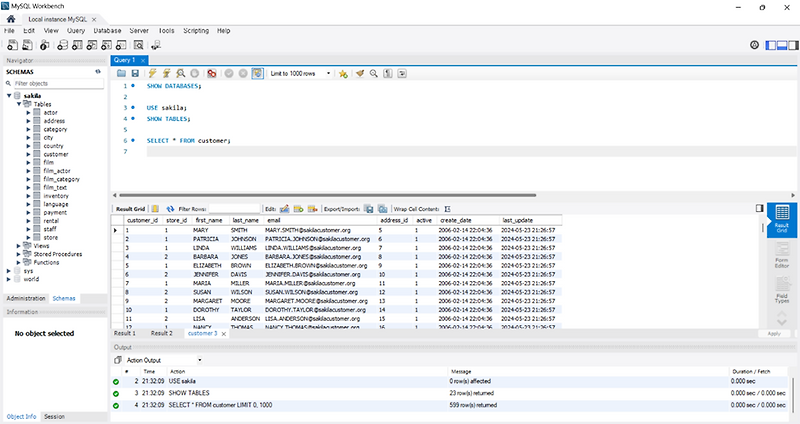800x424 pixels.
Task: Toggle stop-on-error red circles icon
Action: 212,73
